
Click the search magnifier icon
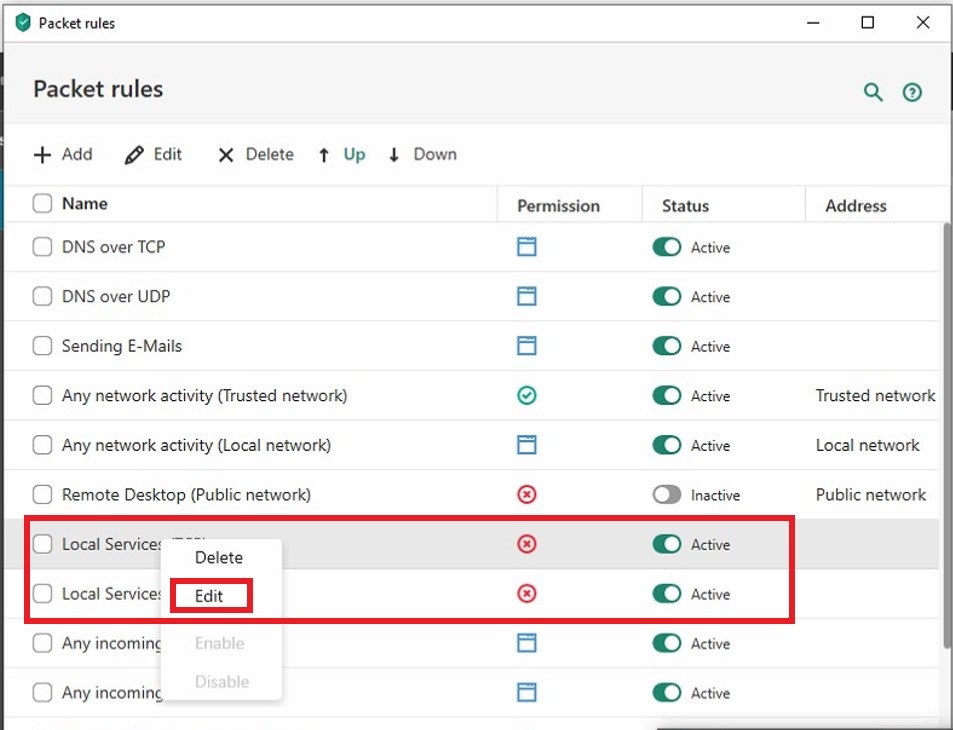(873, 92)
